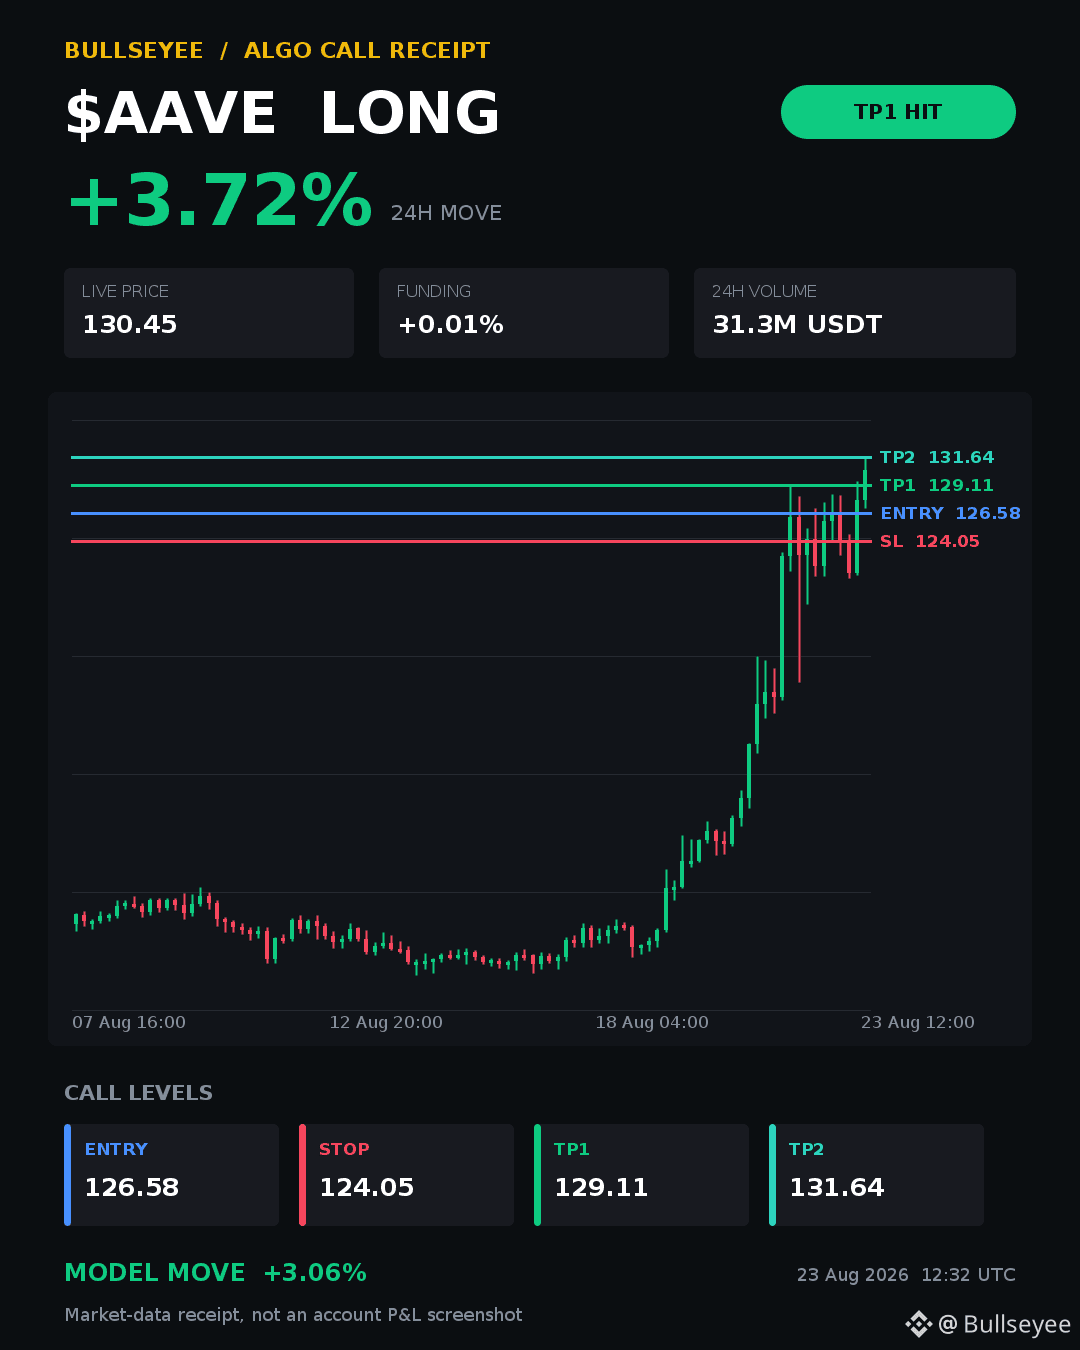Click the +3.72% 24H move figure
Screen dimensions: 1080x1350
click(219, 201)
